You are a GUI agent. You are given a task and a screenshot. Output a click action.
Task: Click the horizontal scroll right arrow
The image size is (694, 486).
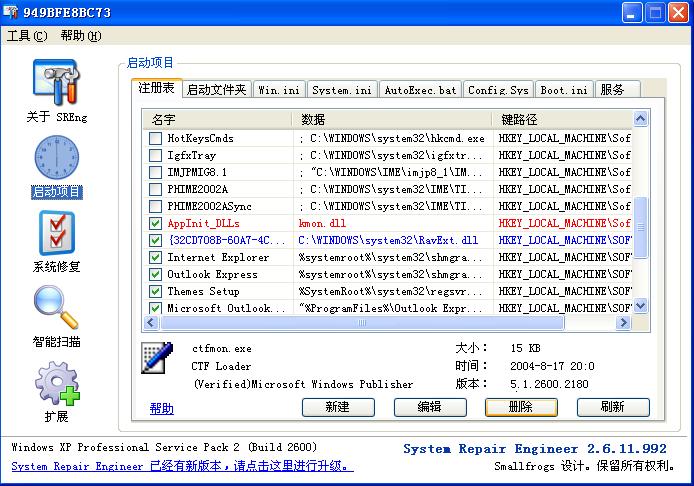(x=623, y=323)
